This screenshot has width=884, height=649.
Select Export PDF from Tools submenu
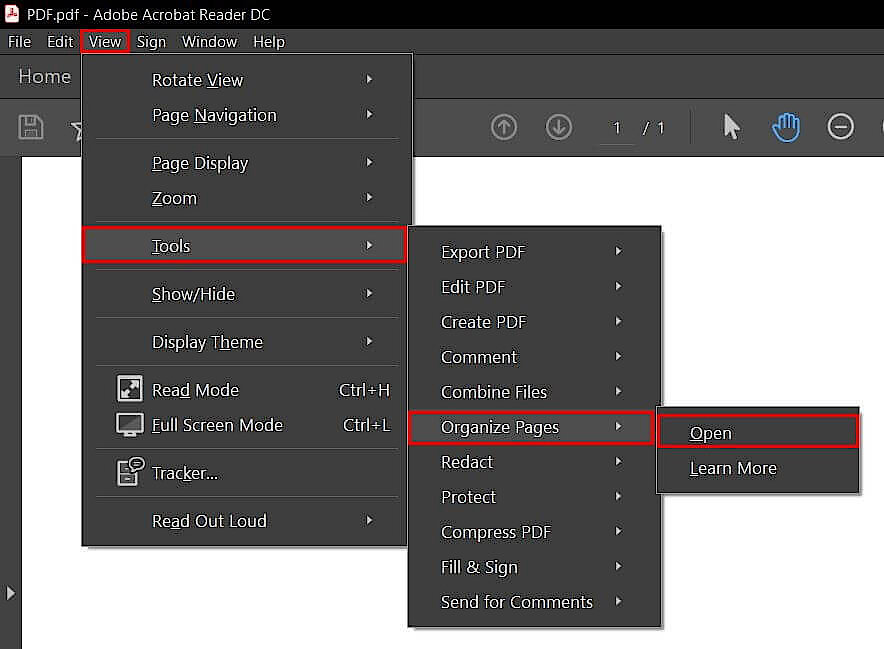click(483, 252)
